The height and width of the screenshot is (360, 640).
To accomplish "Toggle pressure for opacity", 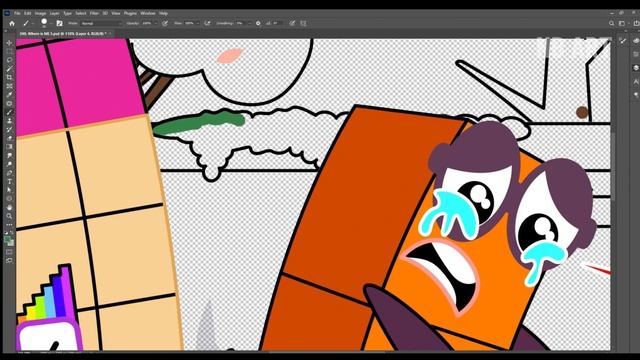I will (x=165, y=23).
